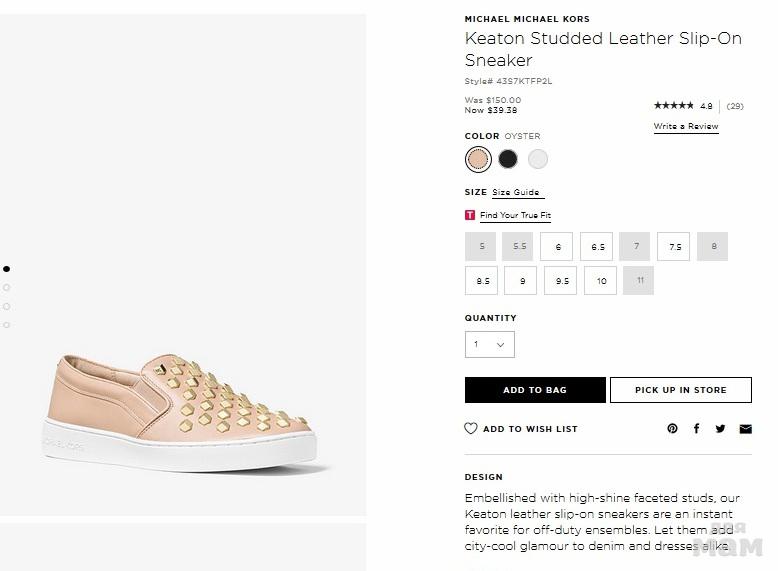Click Write a Review link
Screen dimensions: 778x571
pos(686,127)
